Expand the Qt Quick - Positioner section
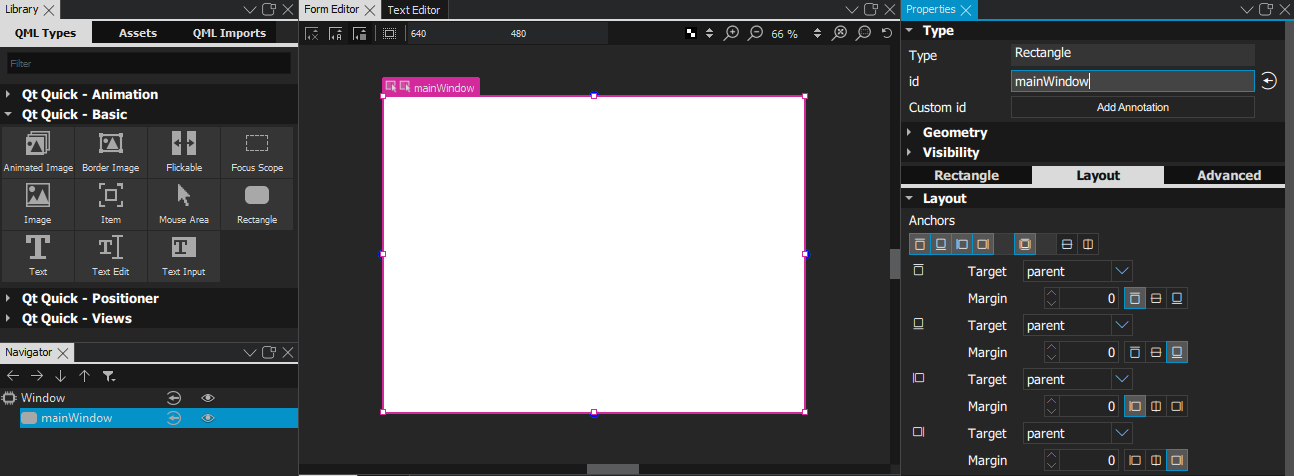 click(x=149, y=298)
